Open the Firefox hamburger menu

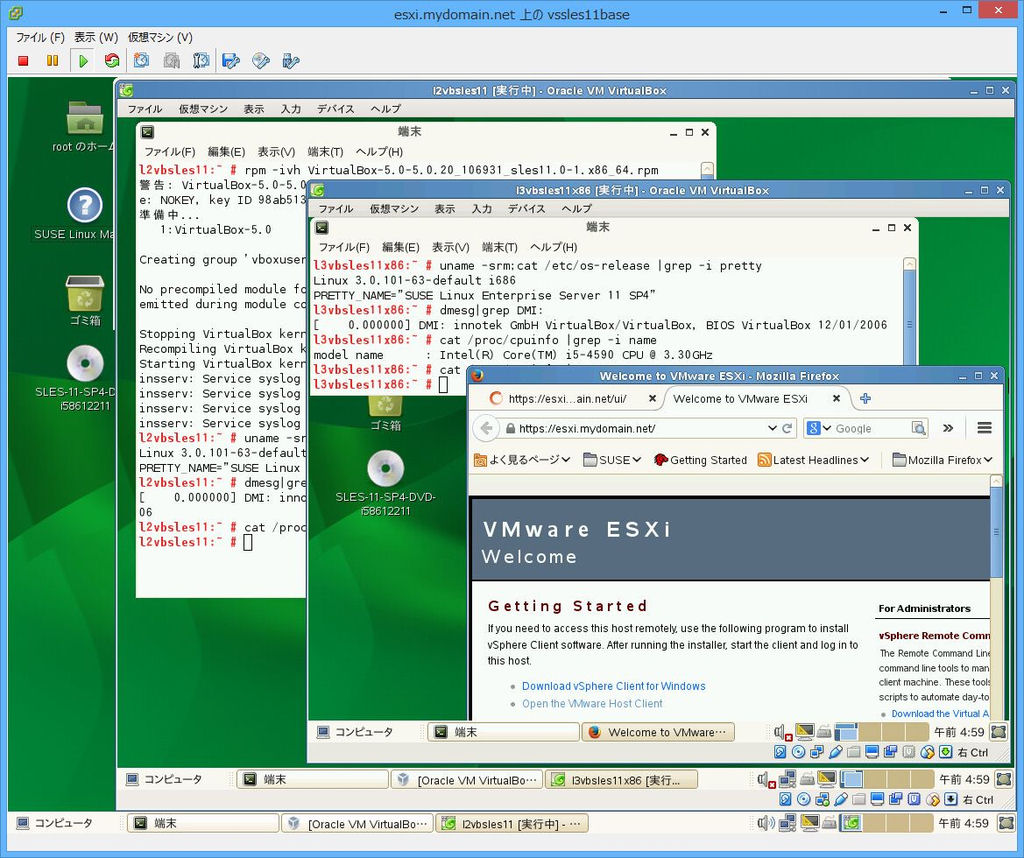tap(984, 428)
